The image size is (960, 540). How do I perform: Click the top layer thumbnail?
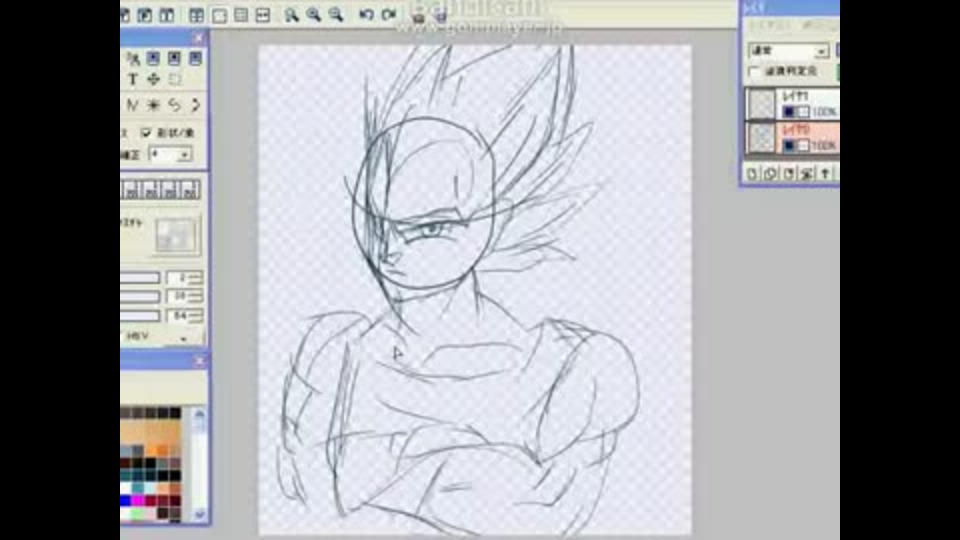click(762, 103)
